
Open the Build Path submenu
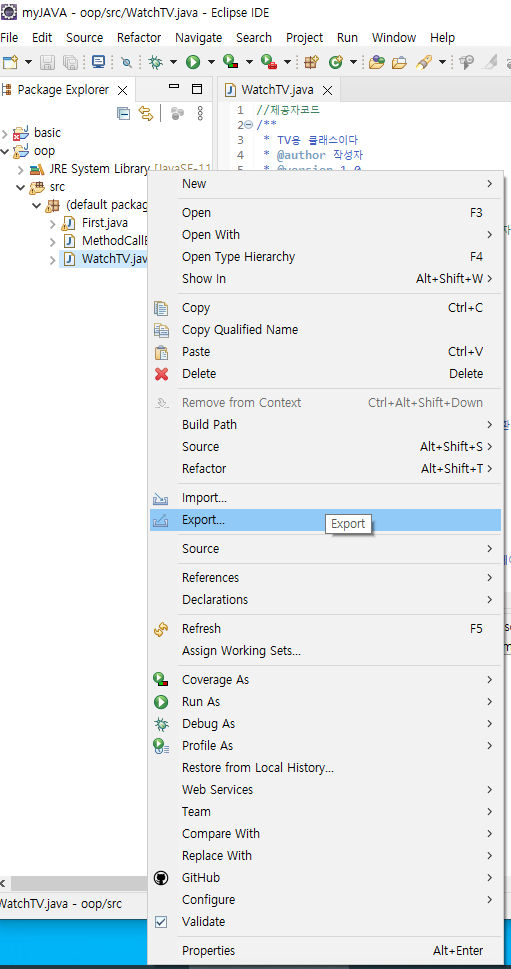point(325,425)
